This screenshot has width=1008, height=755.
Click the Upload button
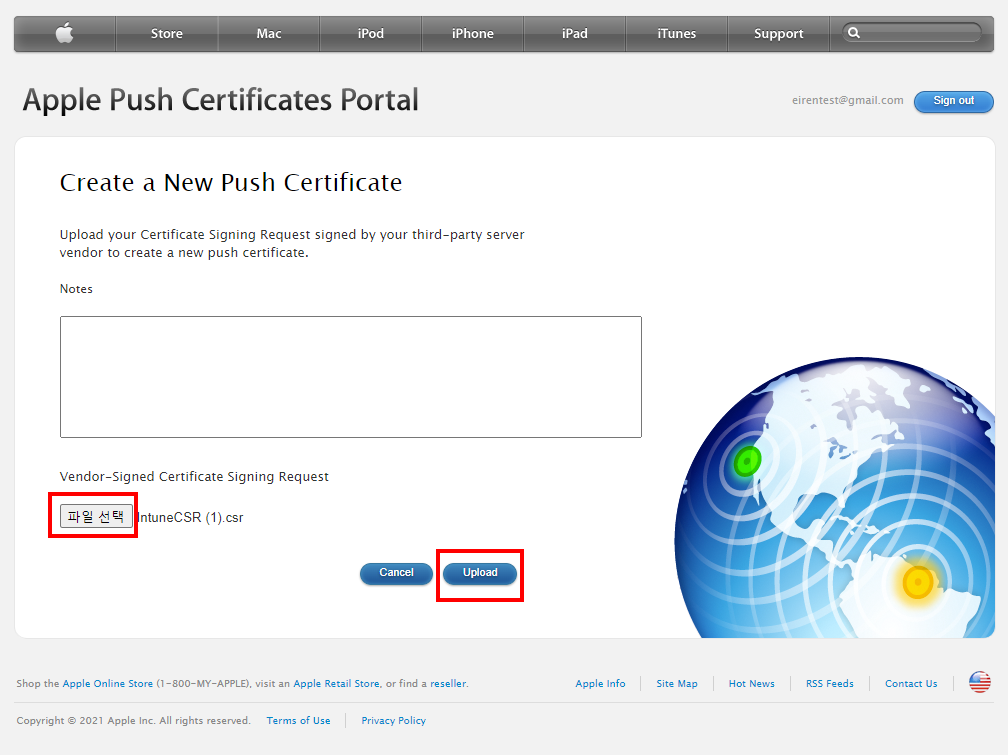pos(480,573)
